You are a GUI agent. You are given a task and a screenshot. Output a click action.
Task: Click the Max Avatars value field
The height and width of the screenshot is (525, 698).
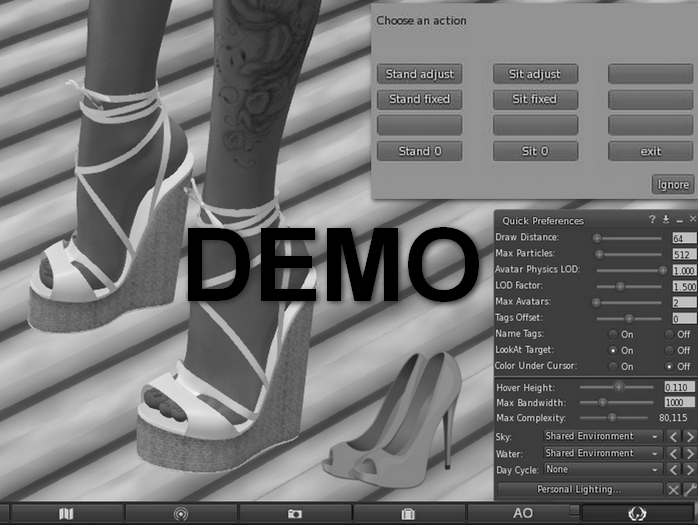click(684, 303)
